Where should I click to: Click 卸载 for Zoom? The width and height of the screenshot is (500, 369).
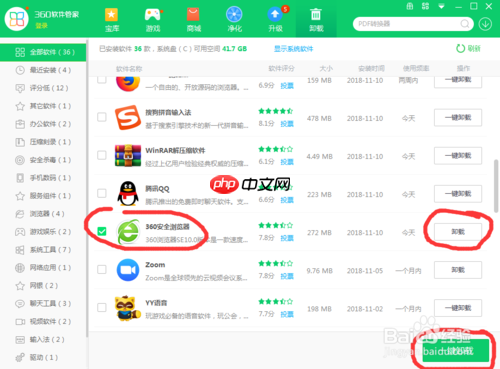coord(458,270)
